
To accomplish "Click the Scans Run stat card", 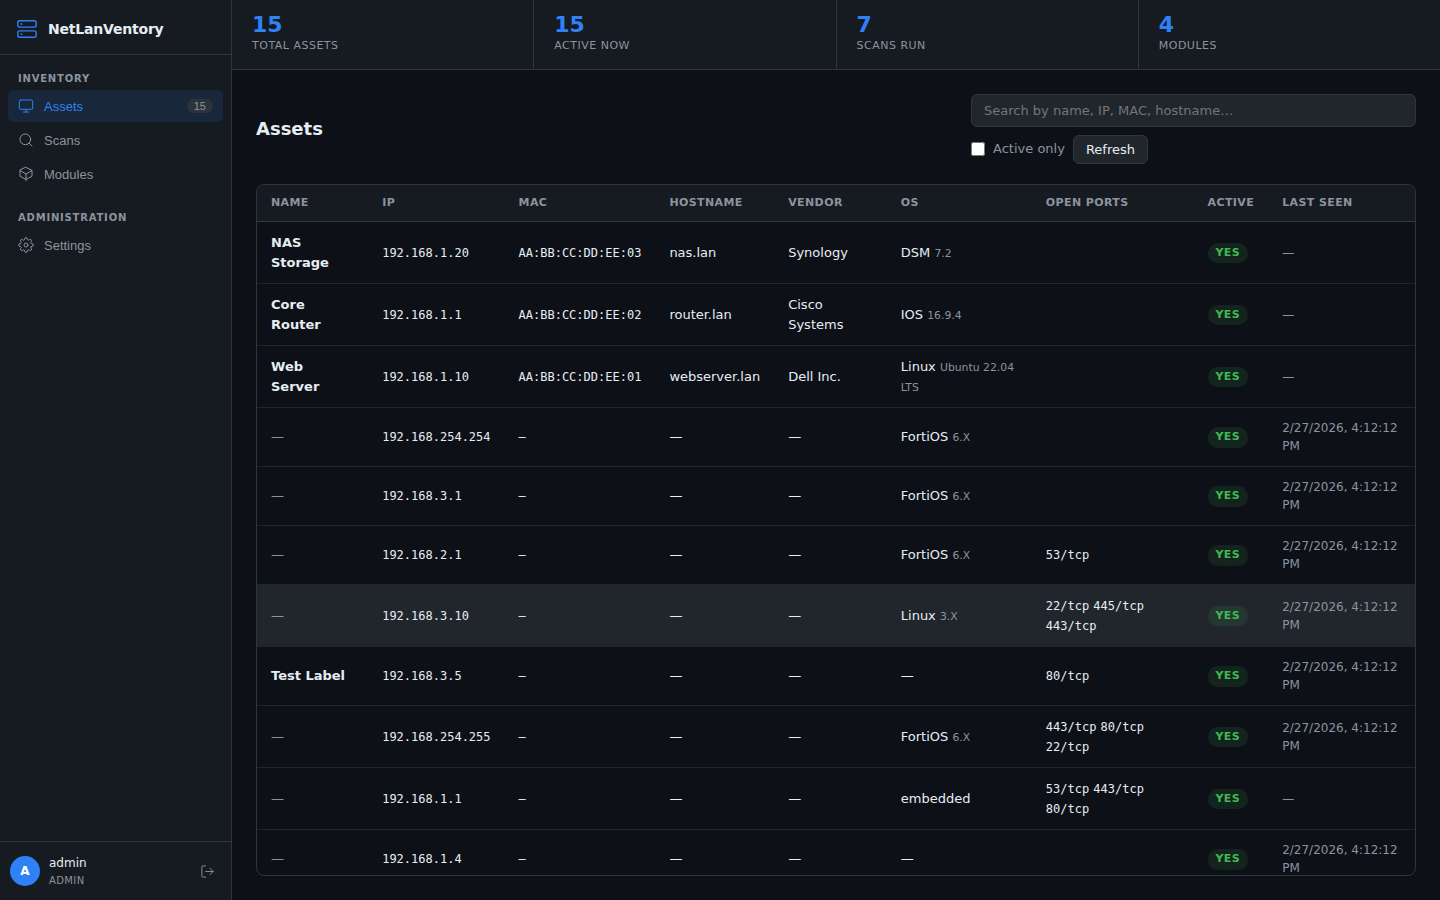I will tap(987, 35).
